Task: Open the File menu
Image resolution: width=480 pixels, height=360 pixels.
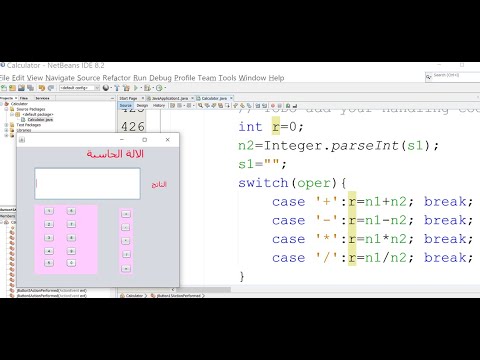Action: pyautogui.click(x=4, y=78)
